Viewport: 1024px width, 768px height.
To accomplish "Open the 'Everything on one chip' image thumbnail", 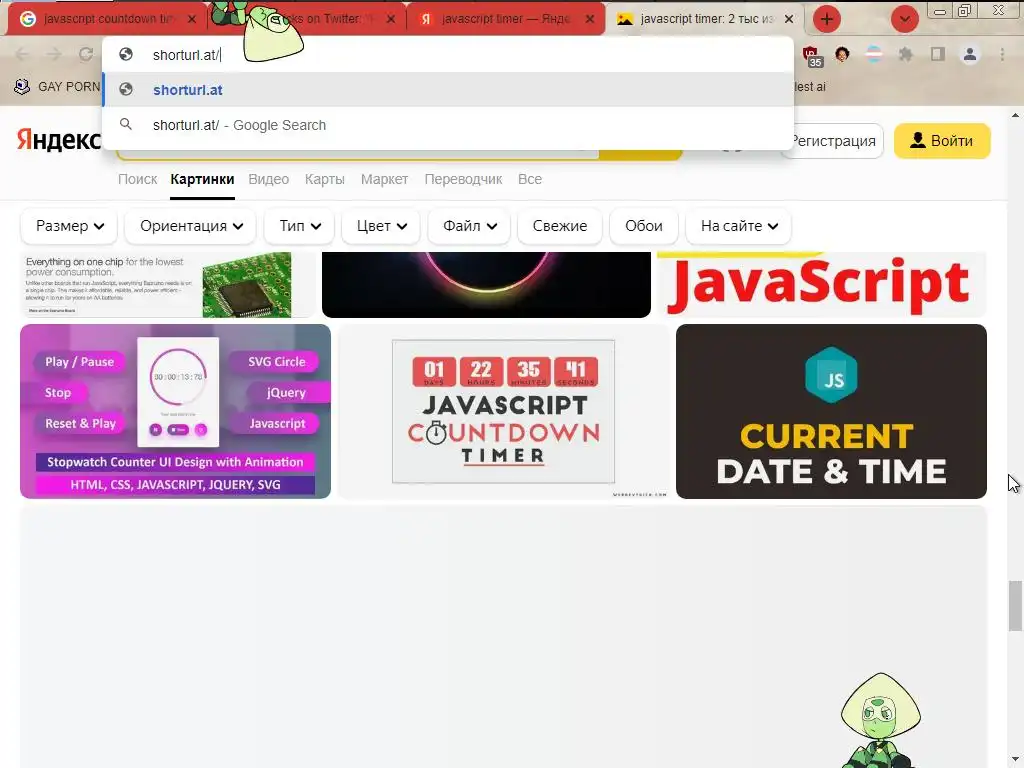I will (167, 285).
